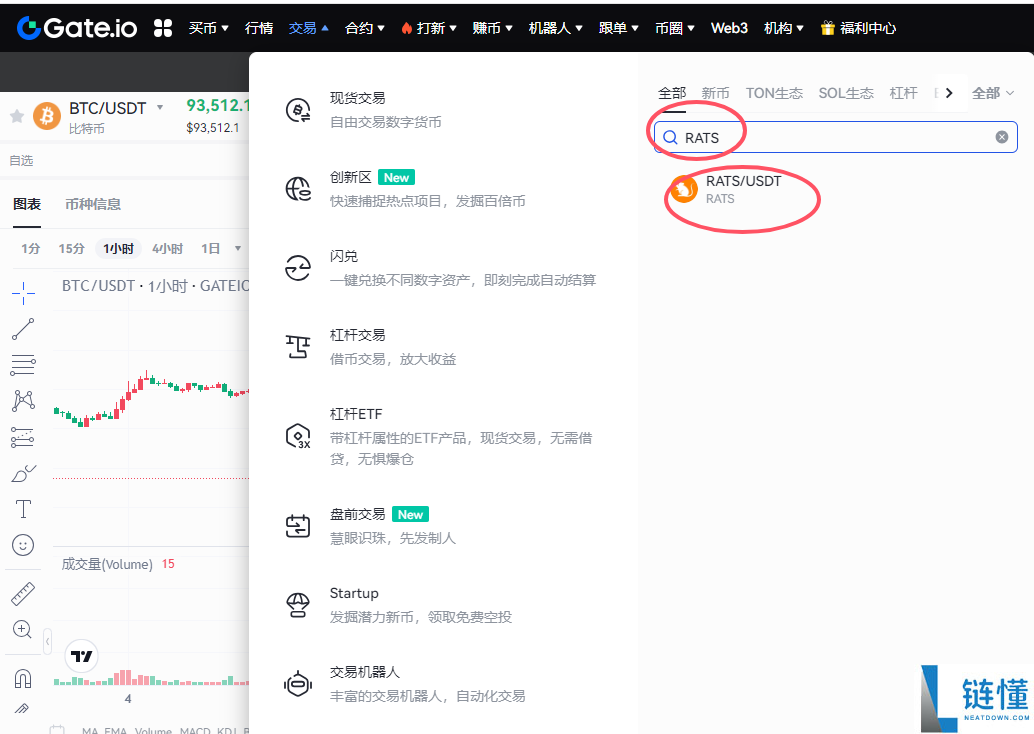Toggle the magnet snap mode
Viewport: 1034px width, 734px height.
(23, 678)
